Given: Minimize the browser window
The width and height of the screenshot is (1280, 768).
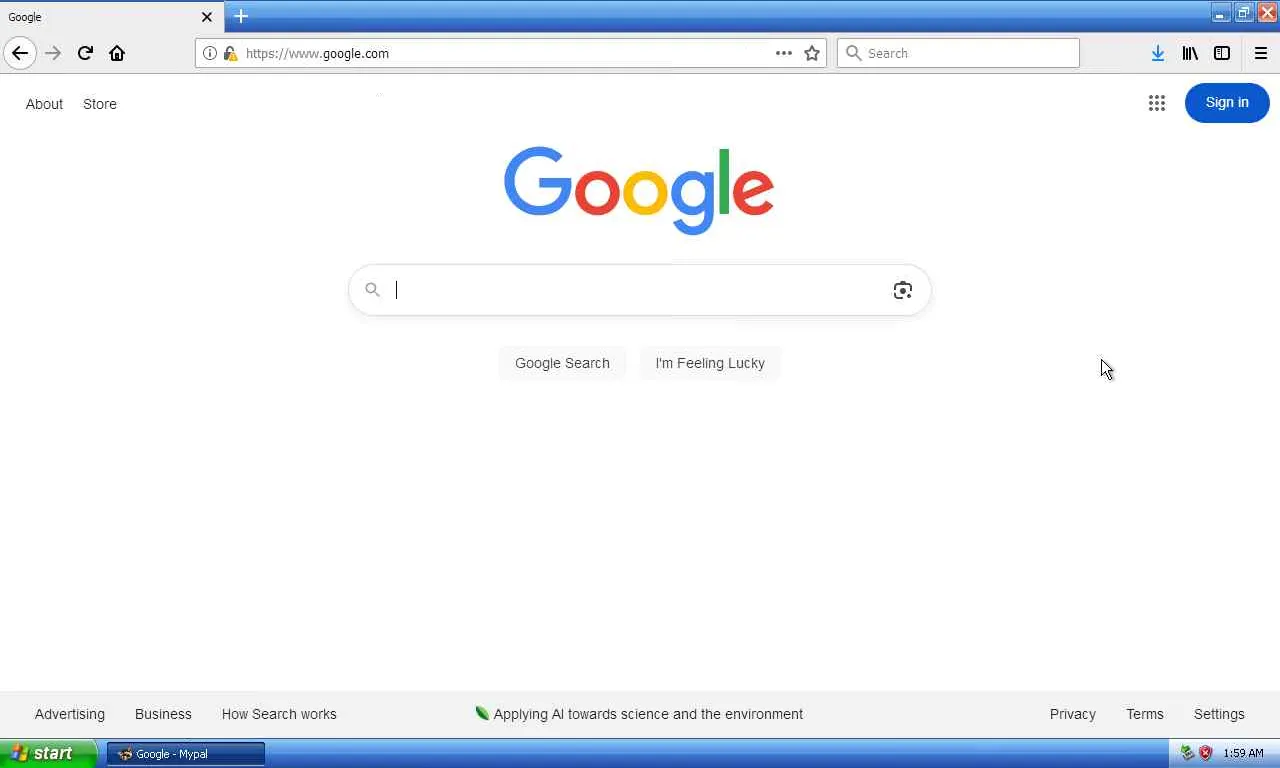Looking at the screenshot, I should pos(1221,13).
